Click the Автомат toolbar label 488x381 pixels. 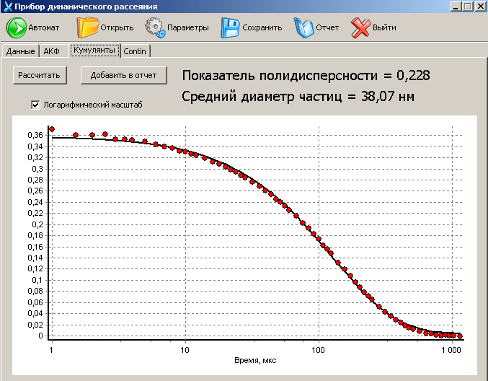click(x=44, y=28)
